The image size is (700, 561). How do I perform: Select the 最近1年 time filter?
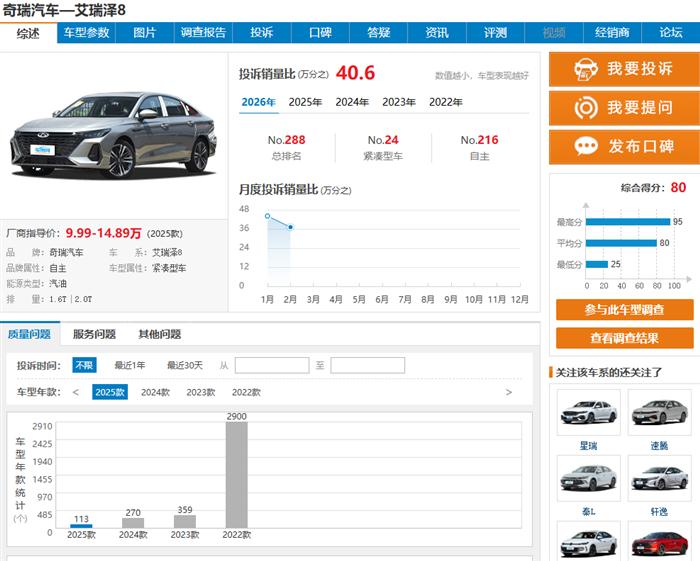tap(130, 365)
